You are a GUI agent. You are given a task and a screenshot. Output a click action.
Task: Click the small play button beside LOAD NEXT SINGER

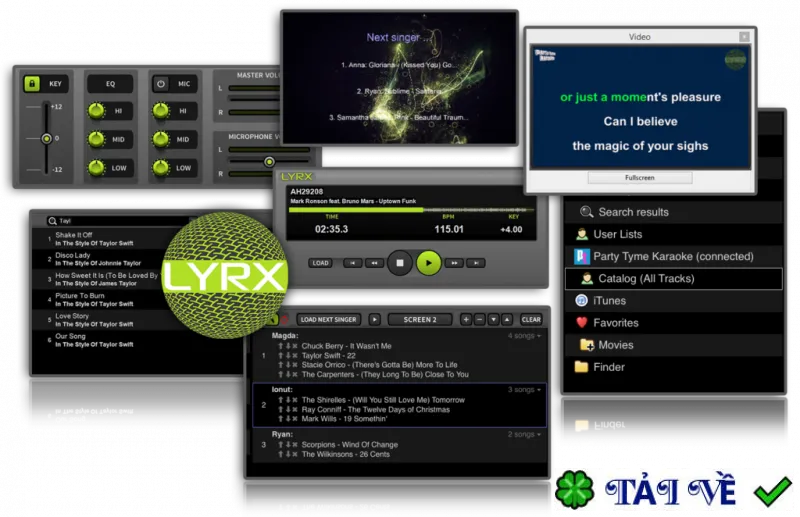tap(374, 319)
